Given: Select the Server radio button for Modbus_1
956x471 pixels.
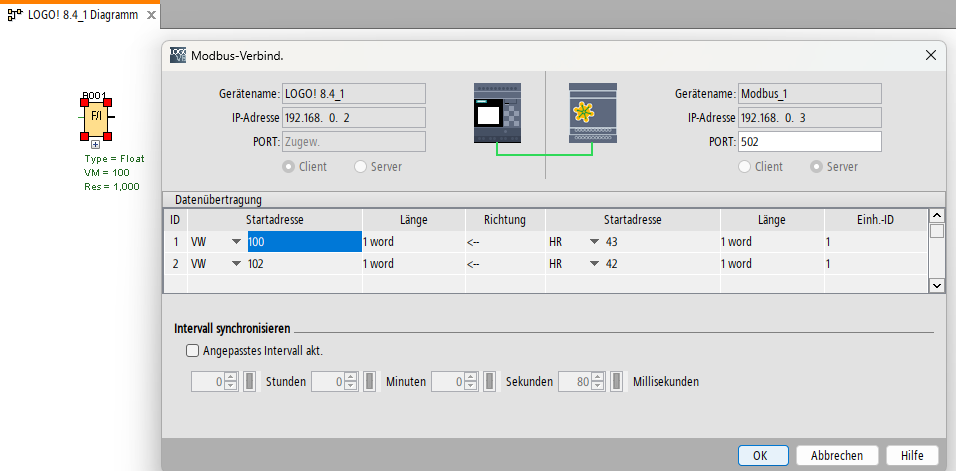Looking at the screenshot, I should (816, 167).
